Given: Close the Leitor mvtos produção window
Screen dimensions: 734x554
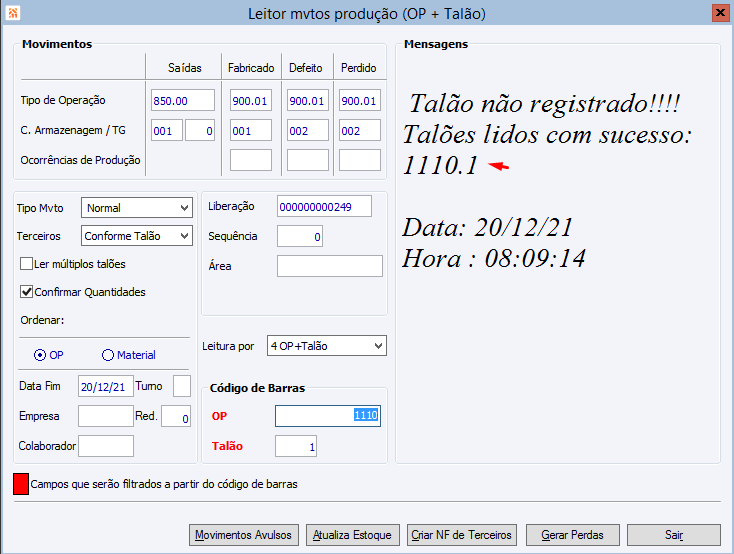Looking at the screenshot, I should tap(719, 13).
